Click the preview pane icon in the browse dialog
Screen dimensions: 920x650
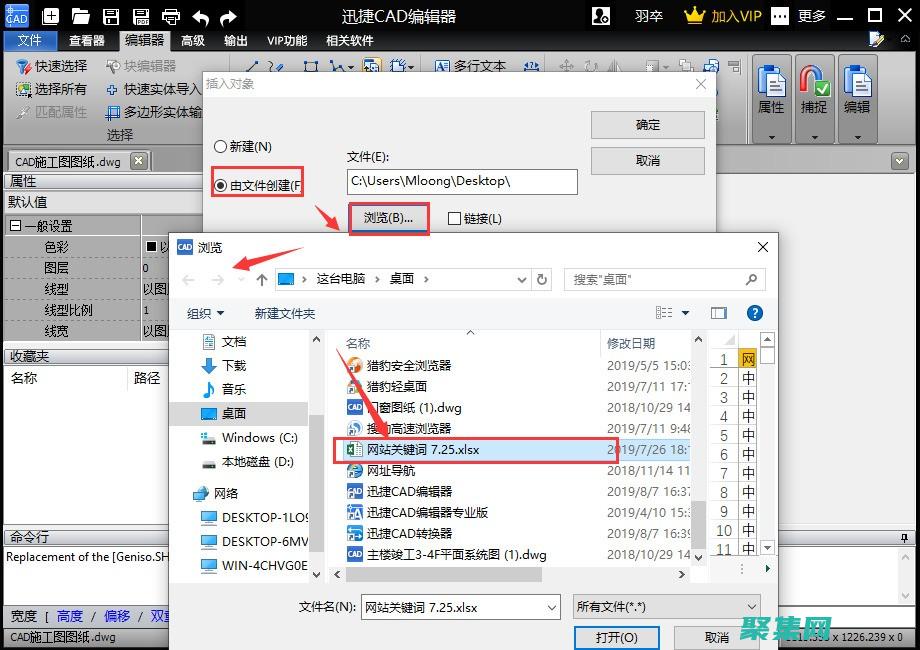[x=718, y=313]
